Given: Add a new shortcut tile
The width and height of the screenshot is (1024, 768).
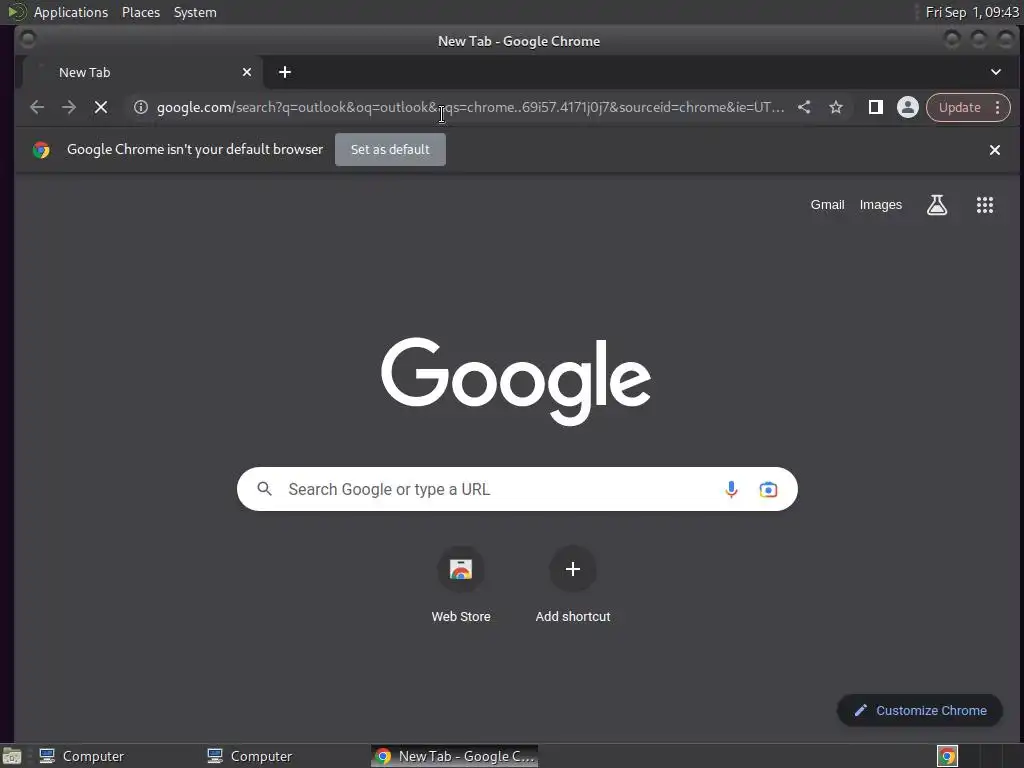Looking at the screenshot, I should [573, 584].
